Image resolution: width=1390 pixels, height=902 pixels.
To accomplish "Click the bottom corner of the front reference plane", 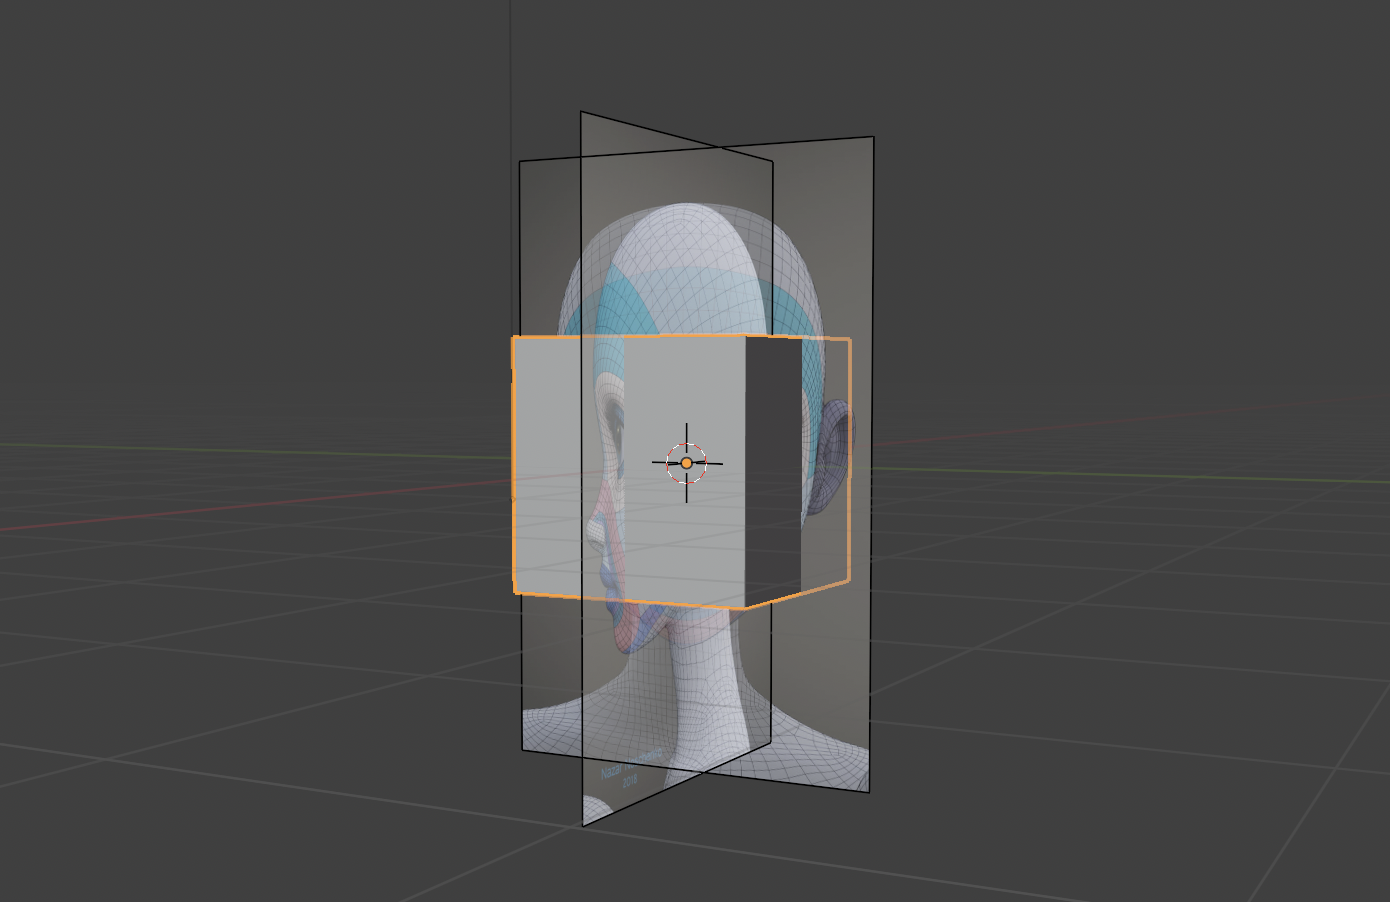I will 583,825.
